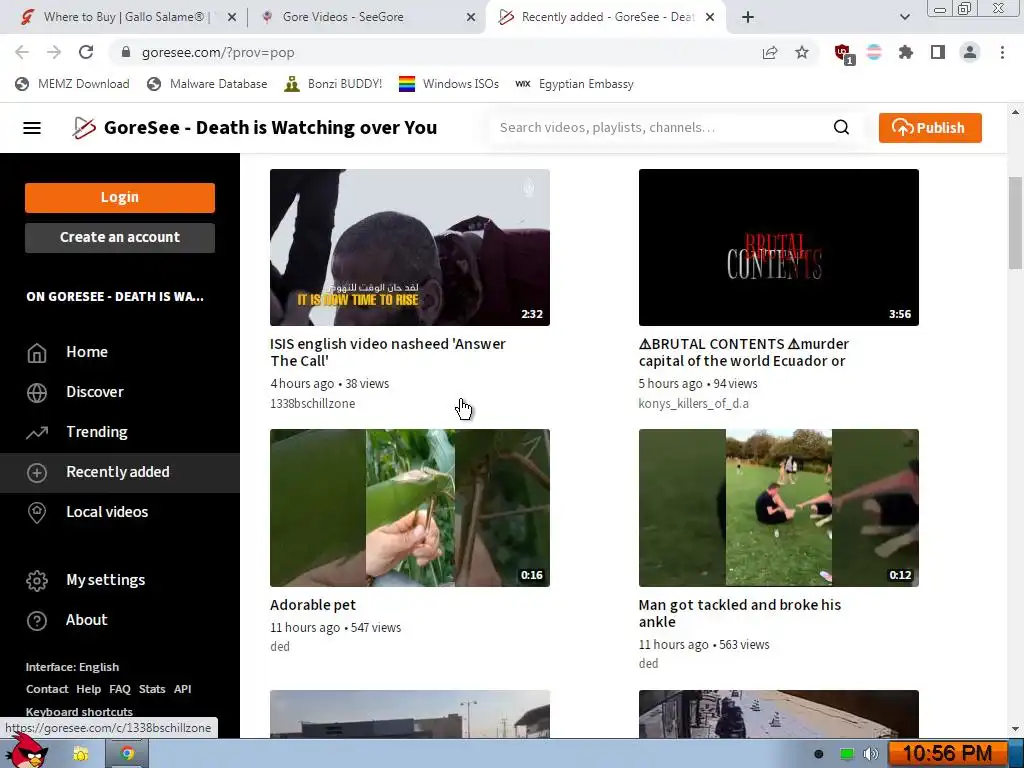The image size is (1024, 768).
Task: Open the Trending arrow icon
Action: 37,432
